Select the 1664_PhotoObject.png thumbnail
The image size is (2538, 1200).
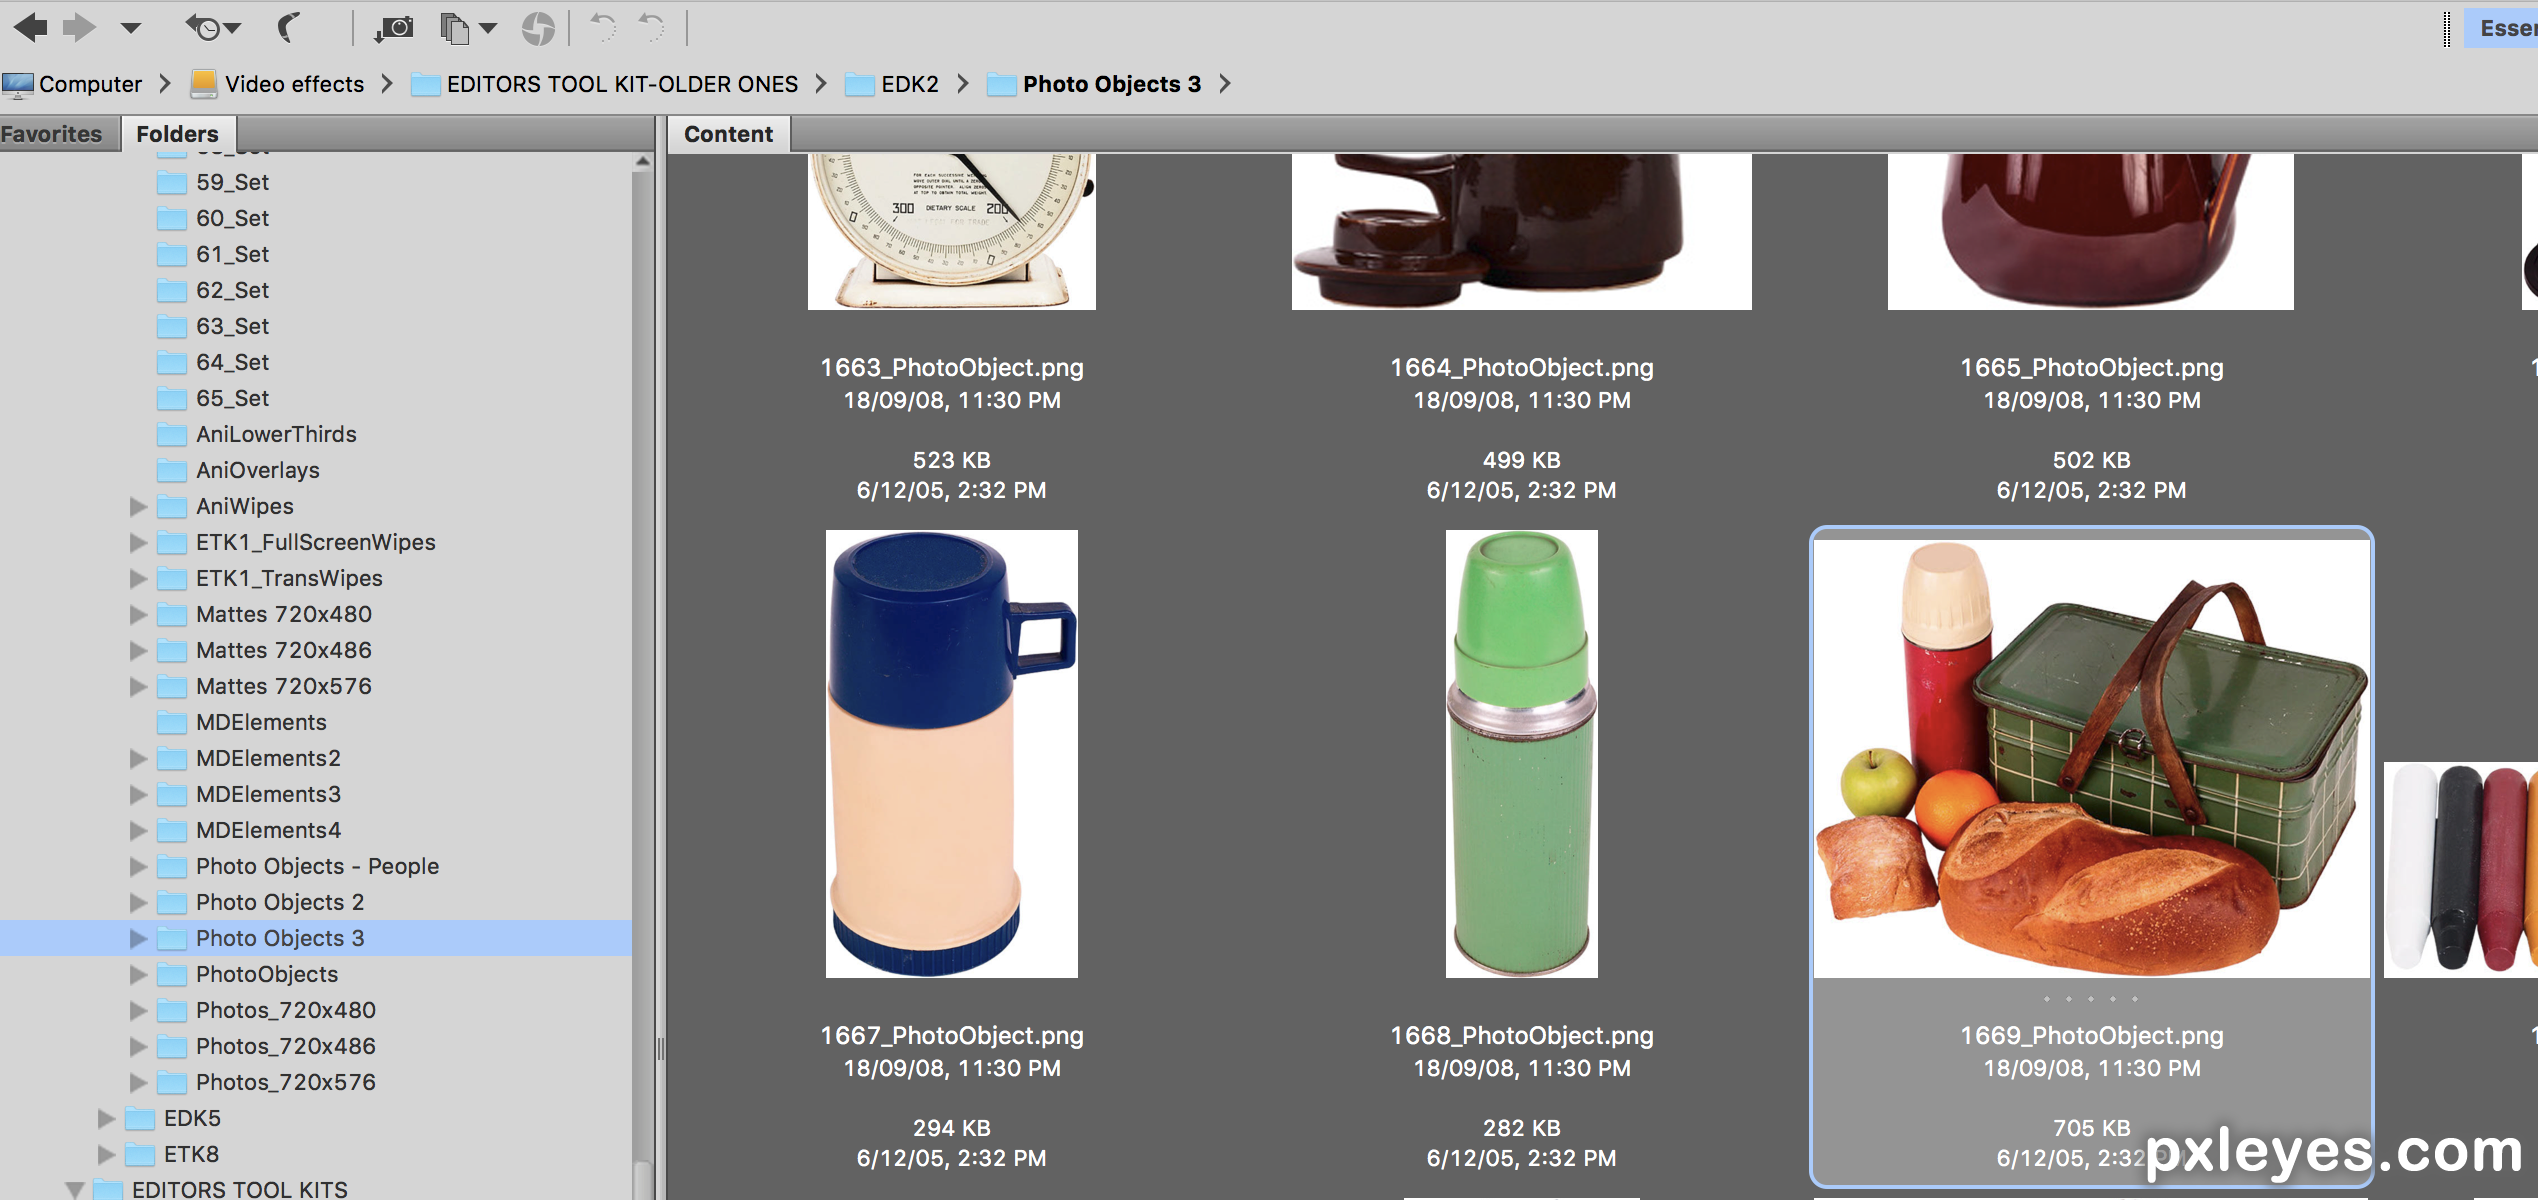pos(1522,231)
